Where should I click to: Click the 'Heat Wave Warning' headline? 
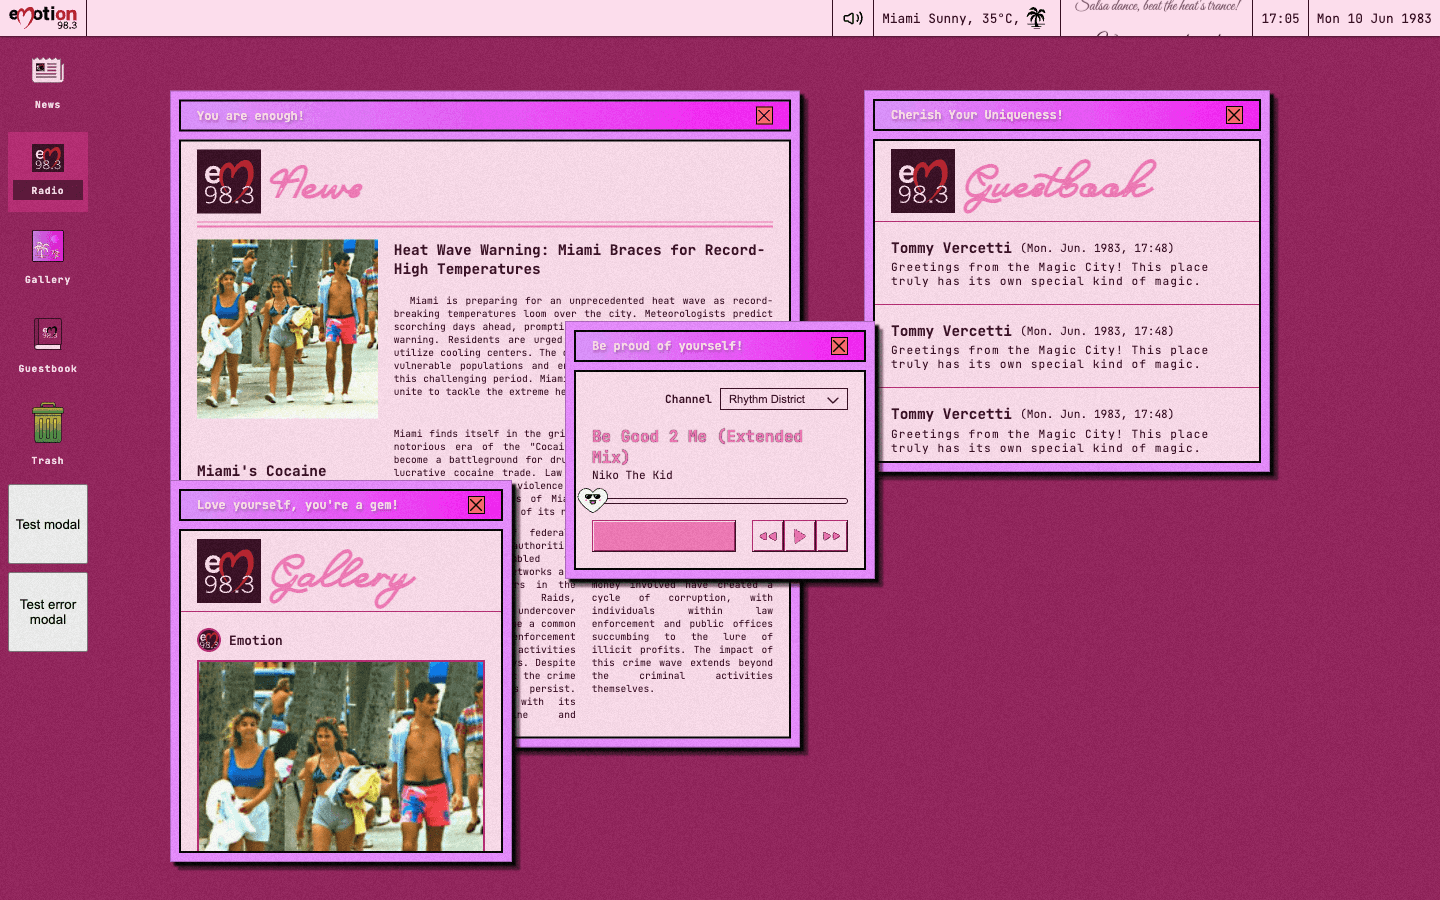[579, 260]
